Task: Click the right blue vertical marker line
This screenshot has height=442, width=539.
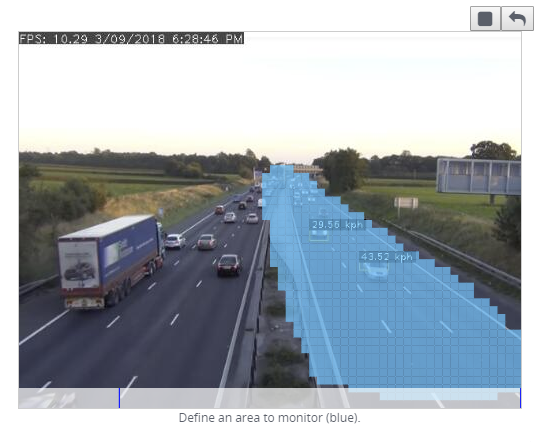Action: pos(520,398)
